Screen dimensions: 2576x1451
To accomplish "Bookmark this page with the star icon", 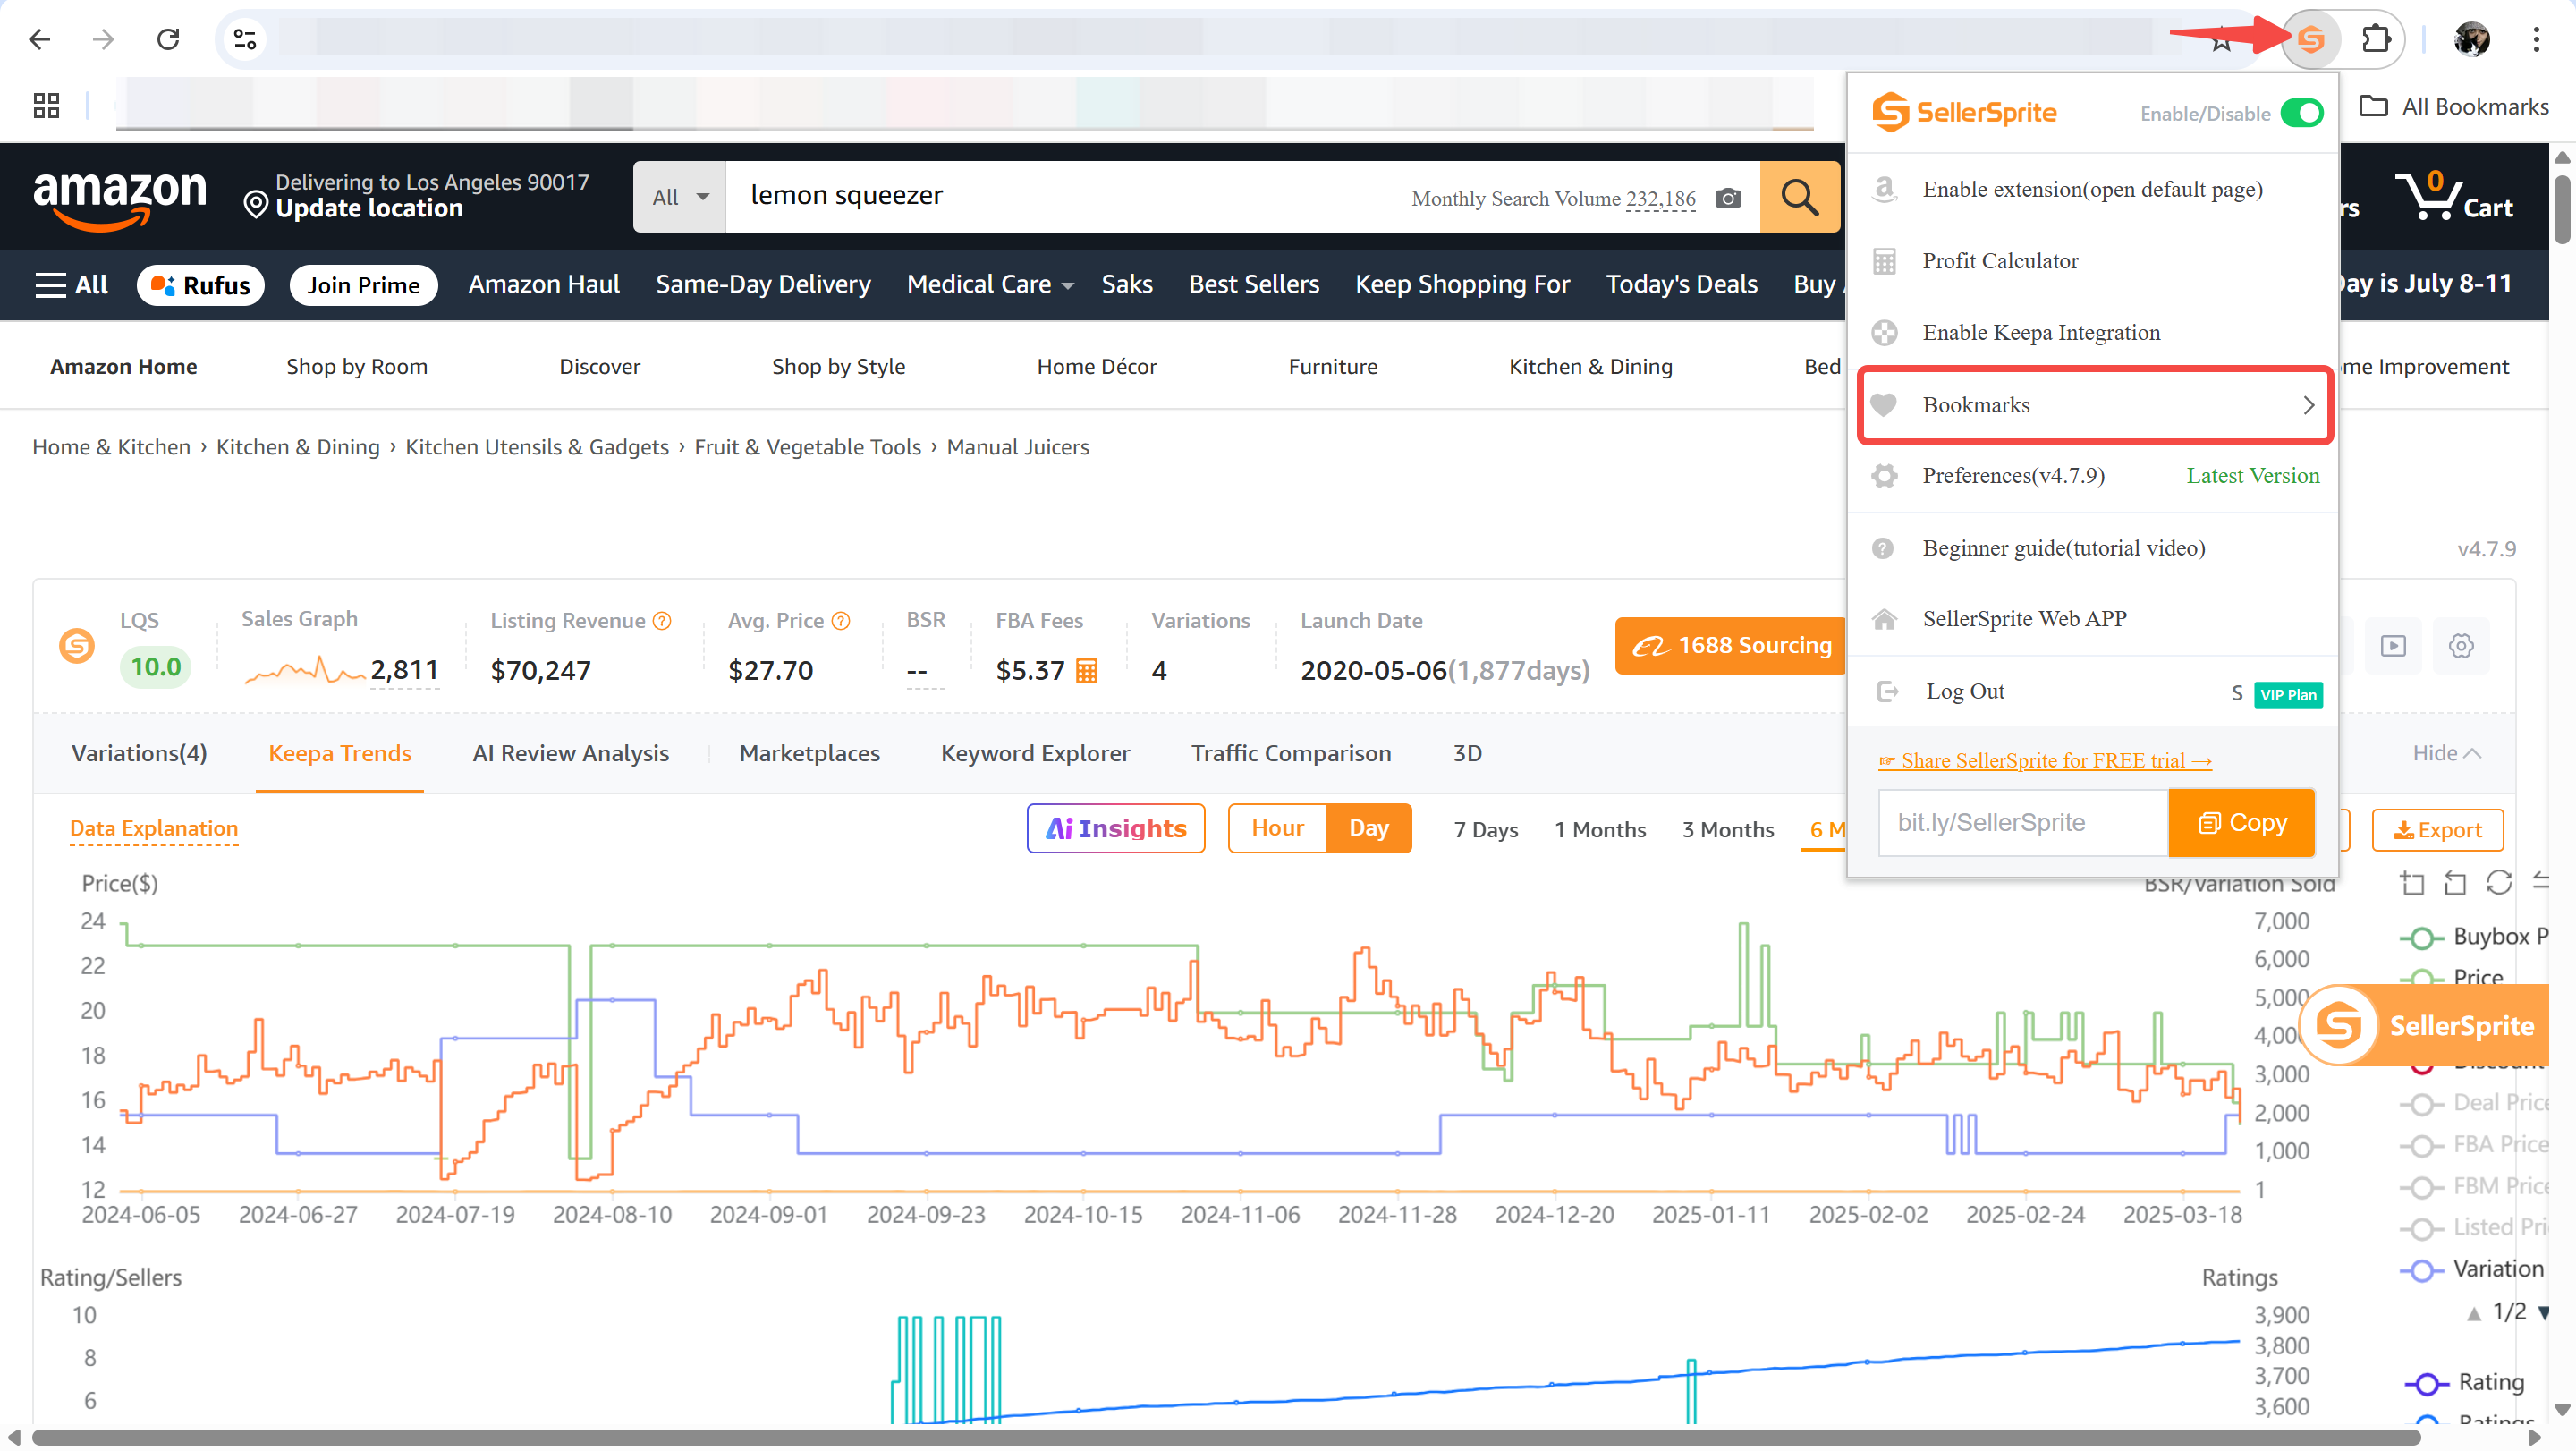I will [x=2221, y=41].
